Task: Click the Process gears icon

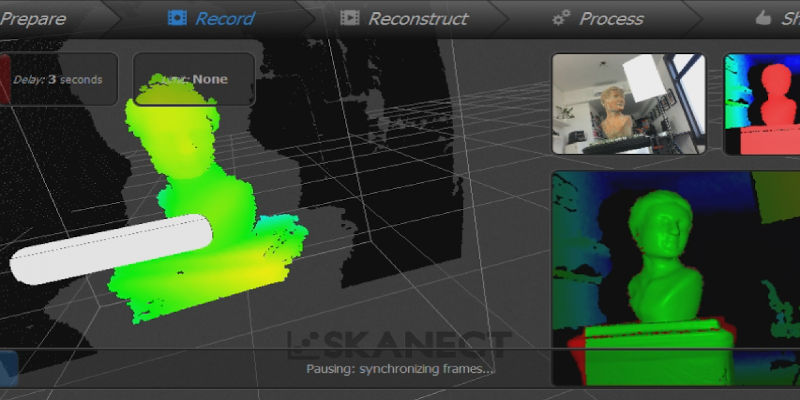Action: (x=560, y=19)
